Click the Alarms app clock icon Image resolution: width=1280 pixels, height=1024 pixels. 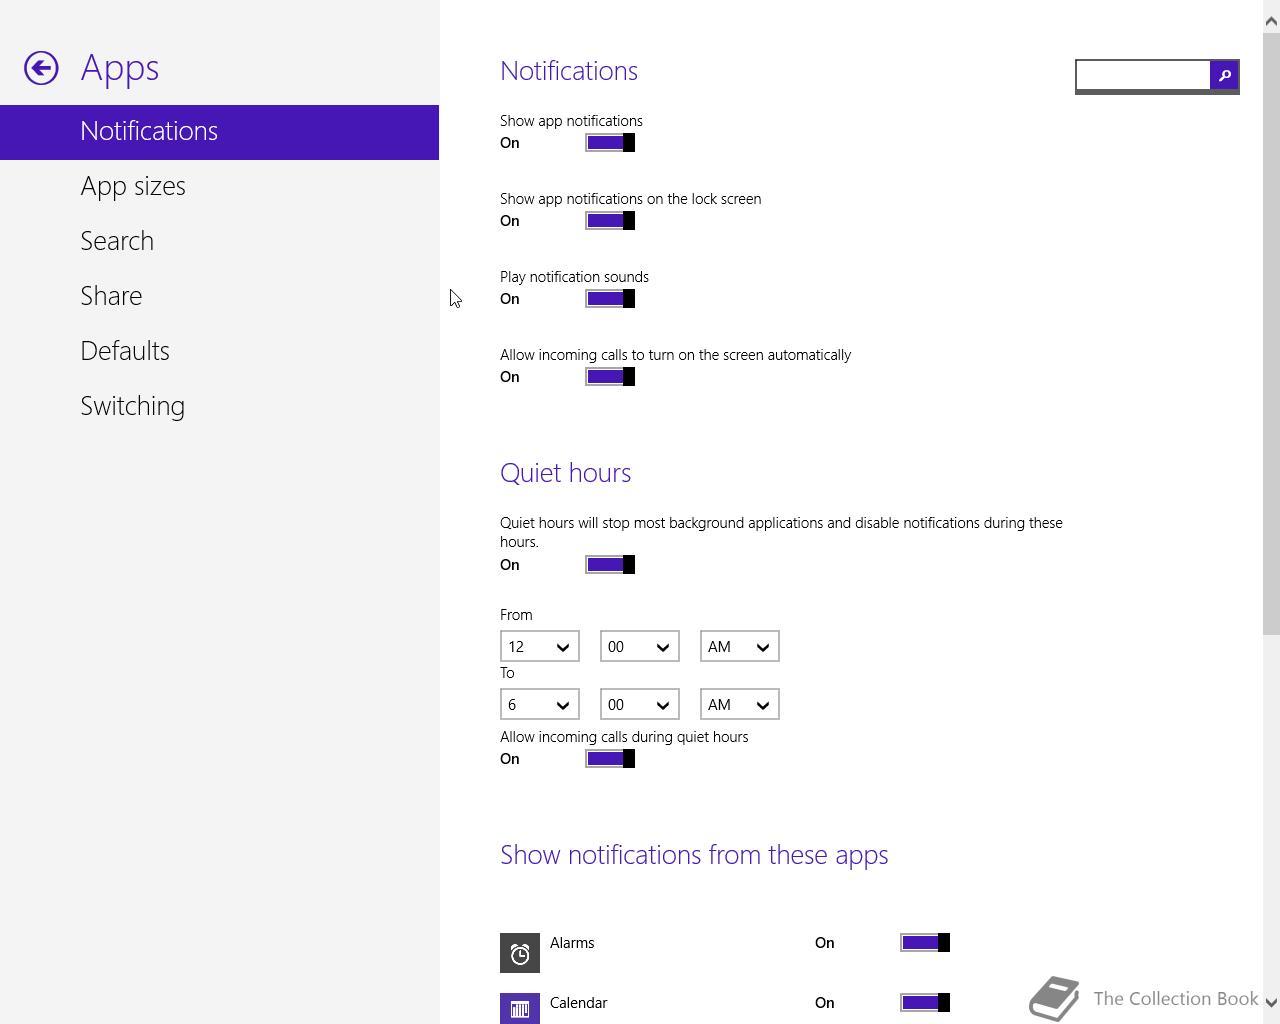coord(520,953)
